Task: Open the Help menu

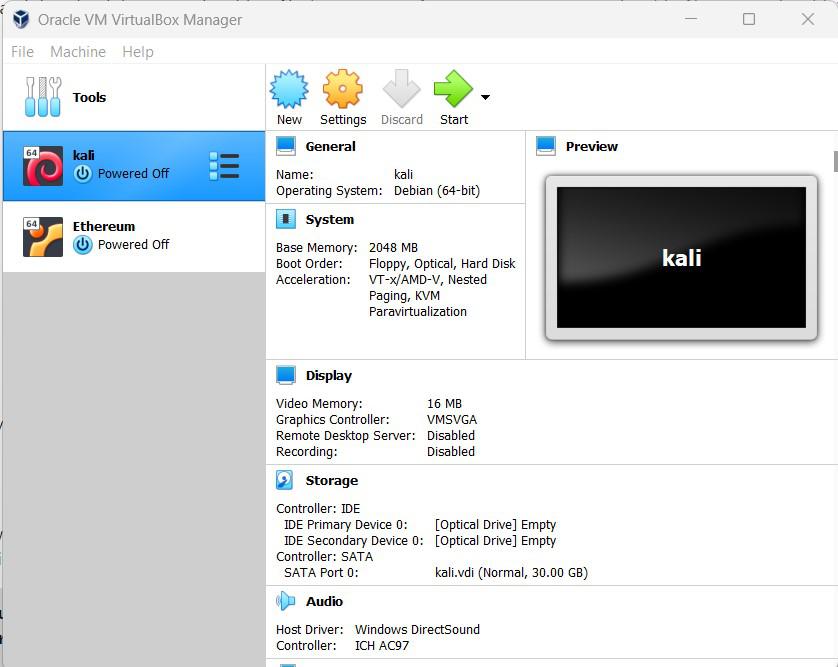Action: click(x=138, y=52)
